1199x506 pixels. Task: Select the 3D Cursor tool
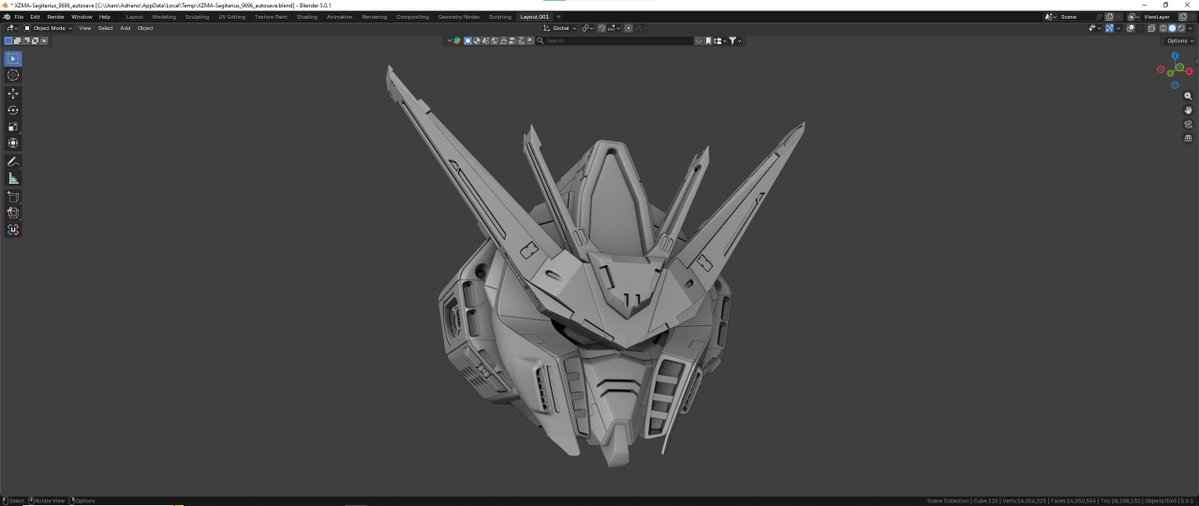(x=13, y=75)
